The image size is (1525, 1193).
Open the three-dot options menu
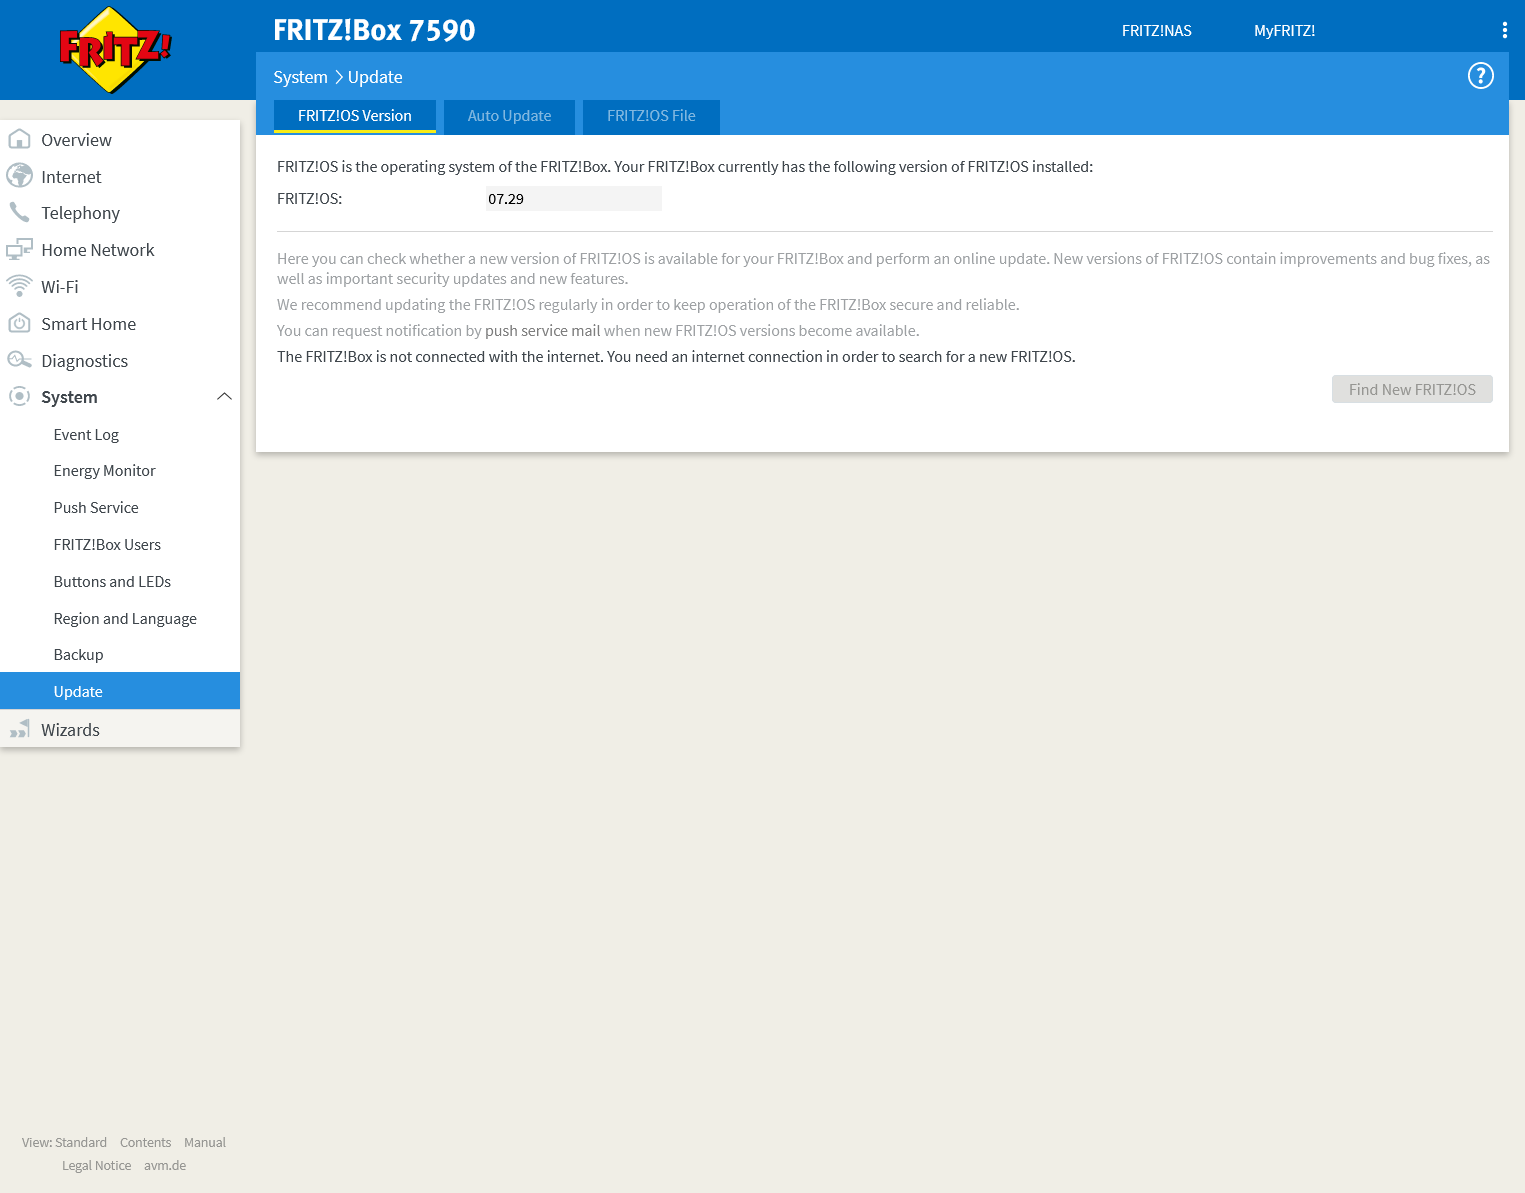click(x=1504, y=30)
